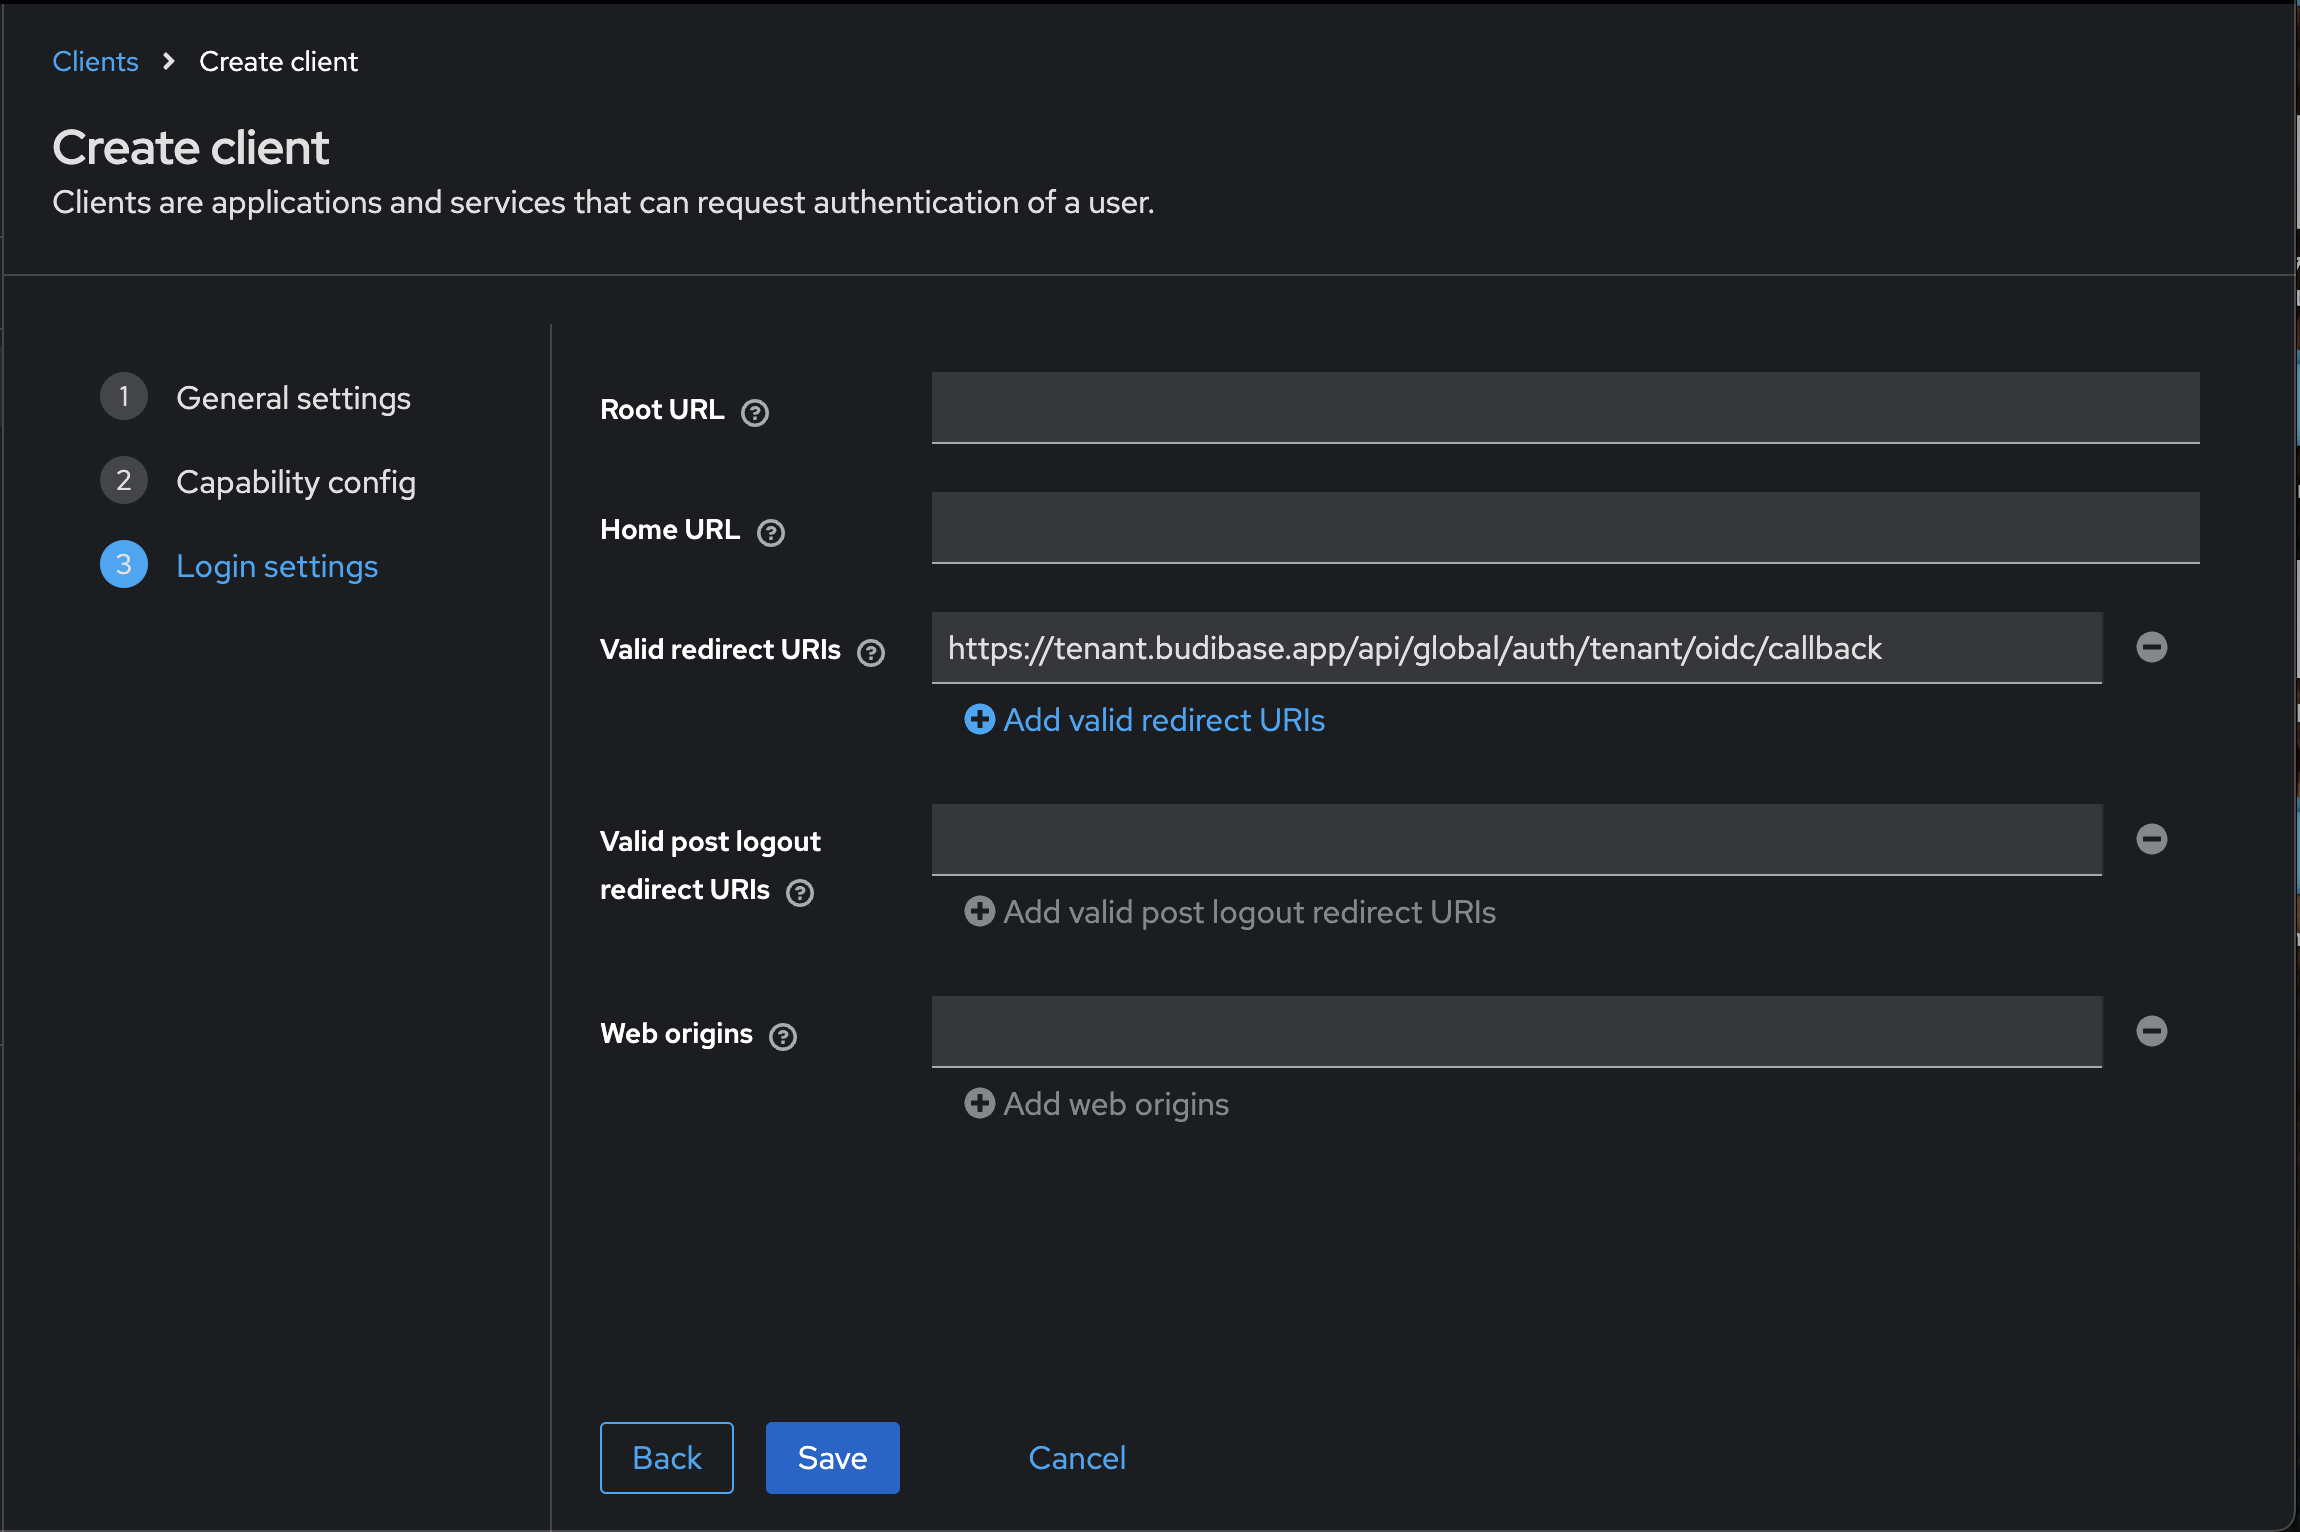This screenshot has height=1532, width=2300.
Task: Focus the post logout redirect URIs field
Action: coord(1517,840)
